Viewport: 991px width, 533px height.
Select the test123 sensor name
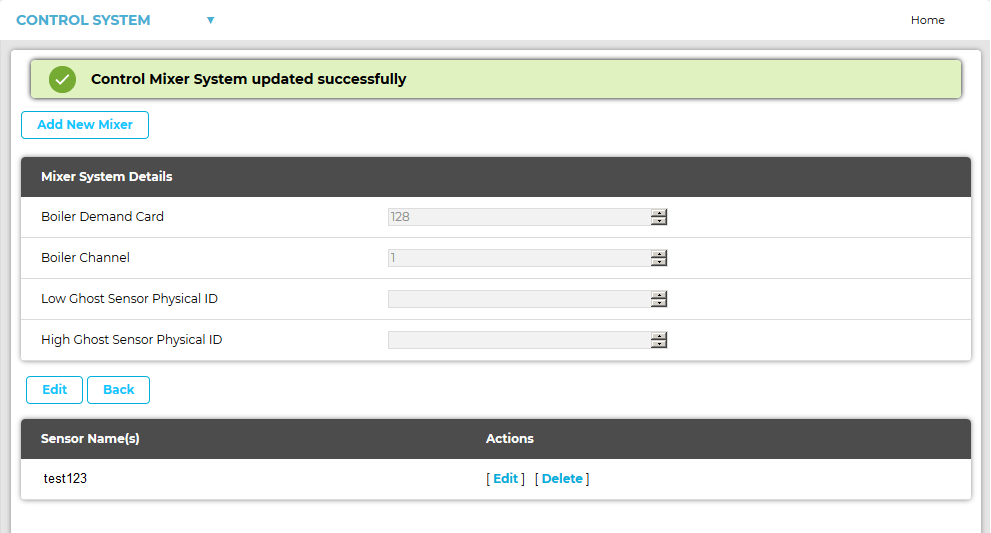click(65, 479)
